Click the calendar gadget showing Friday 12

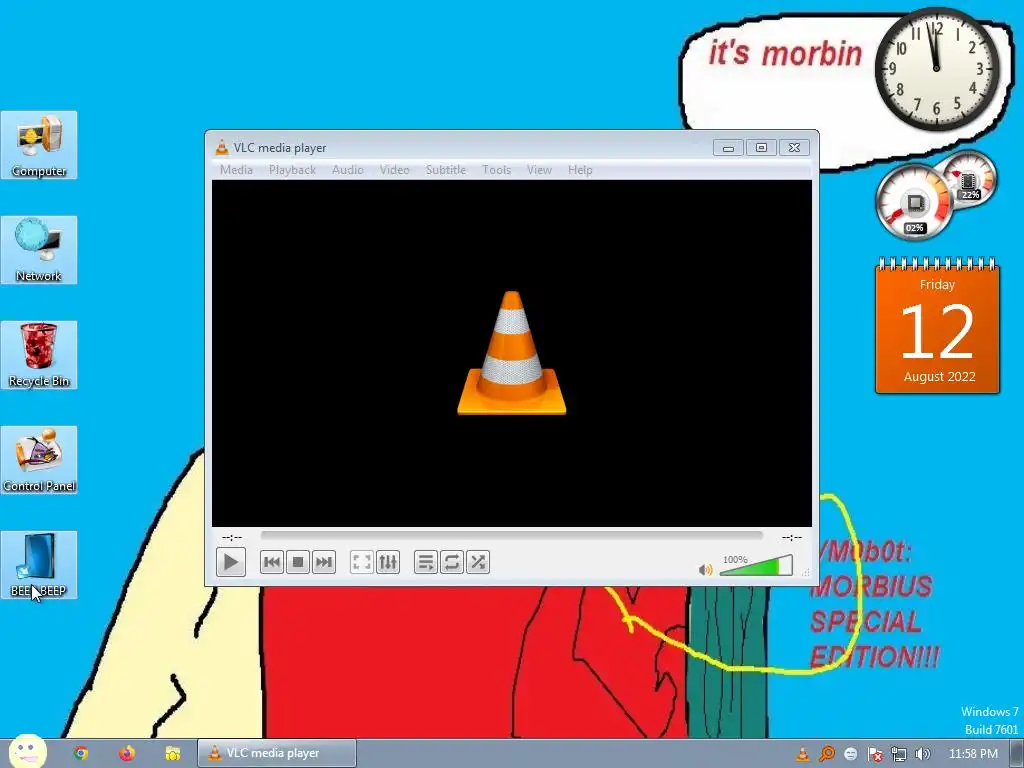point(937,327)
